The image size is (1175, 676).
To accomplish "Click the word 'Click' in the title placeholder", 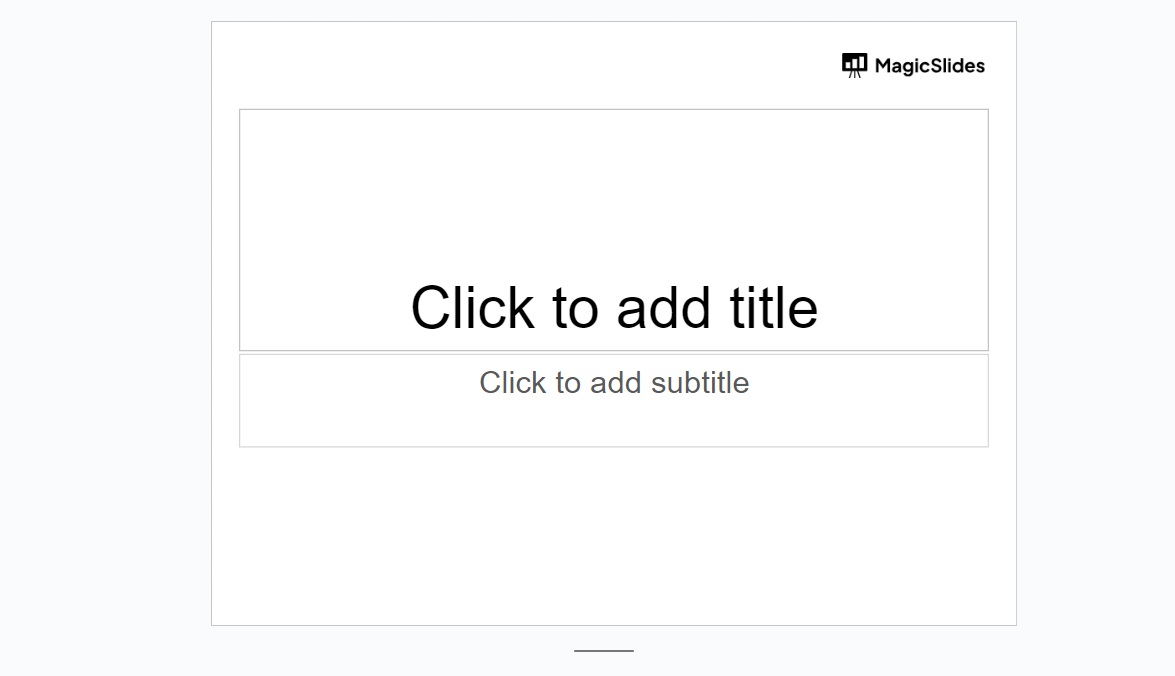I will [x=472, y=307].
